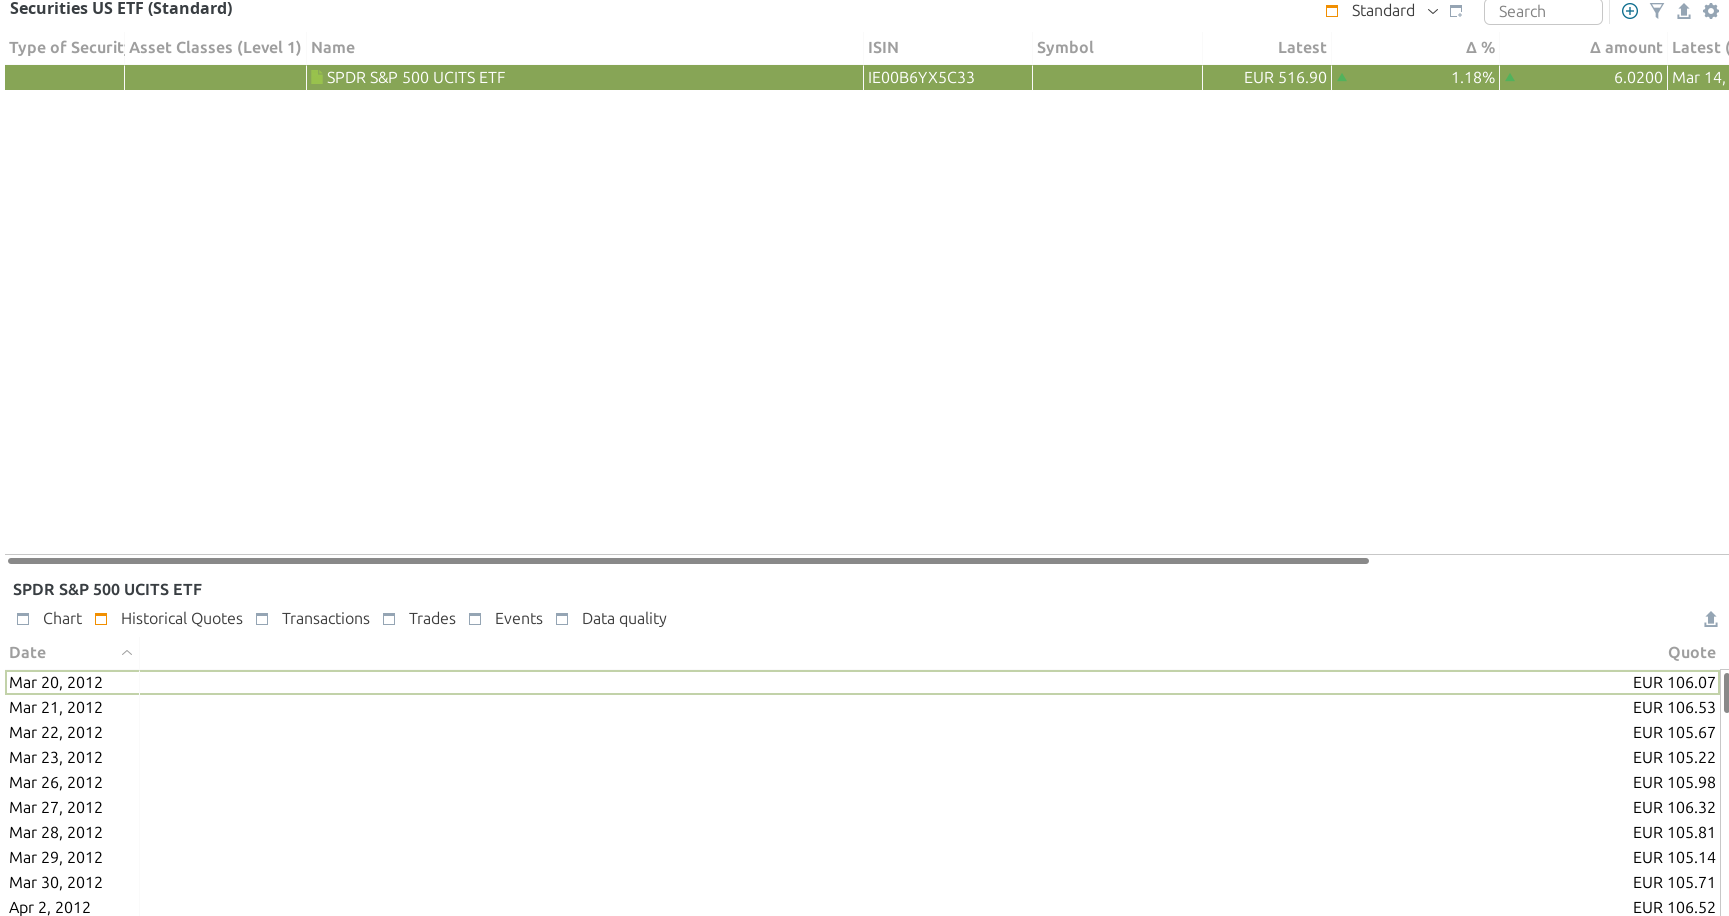This screenshot has height=916, width=1729.
Task: Click the export icon above the Quote column
Action: 1711,619
